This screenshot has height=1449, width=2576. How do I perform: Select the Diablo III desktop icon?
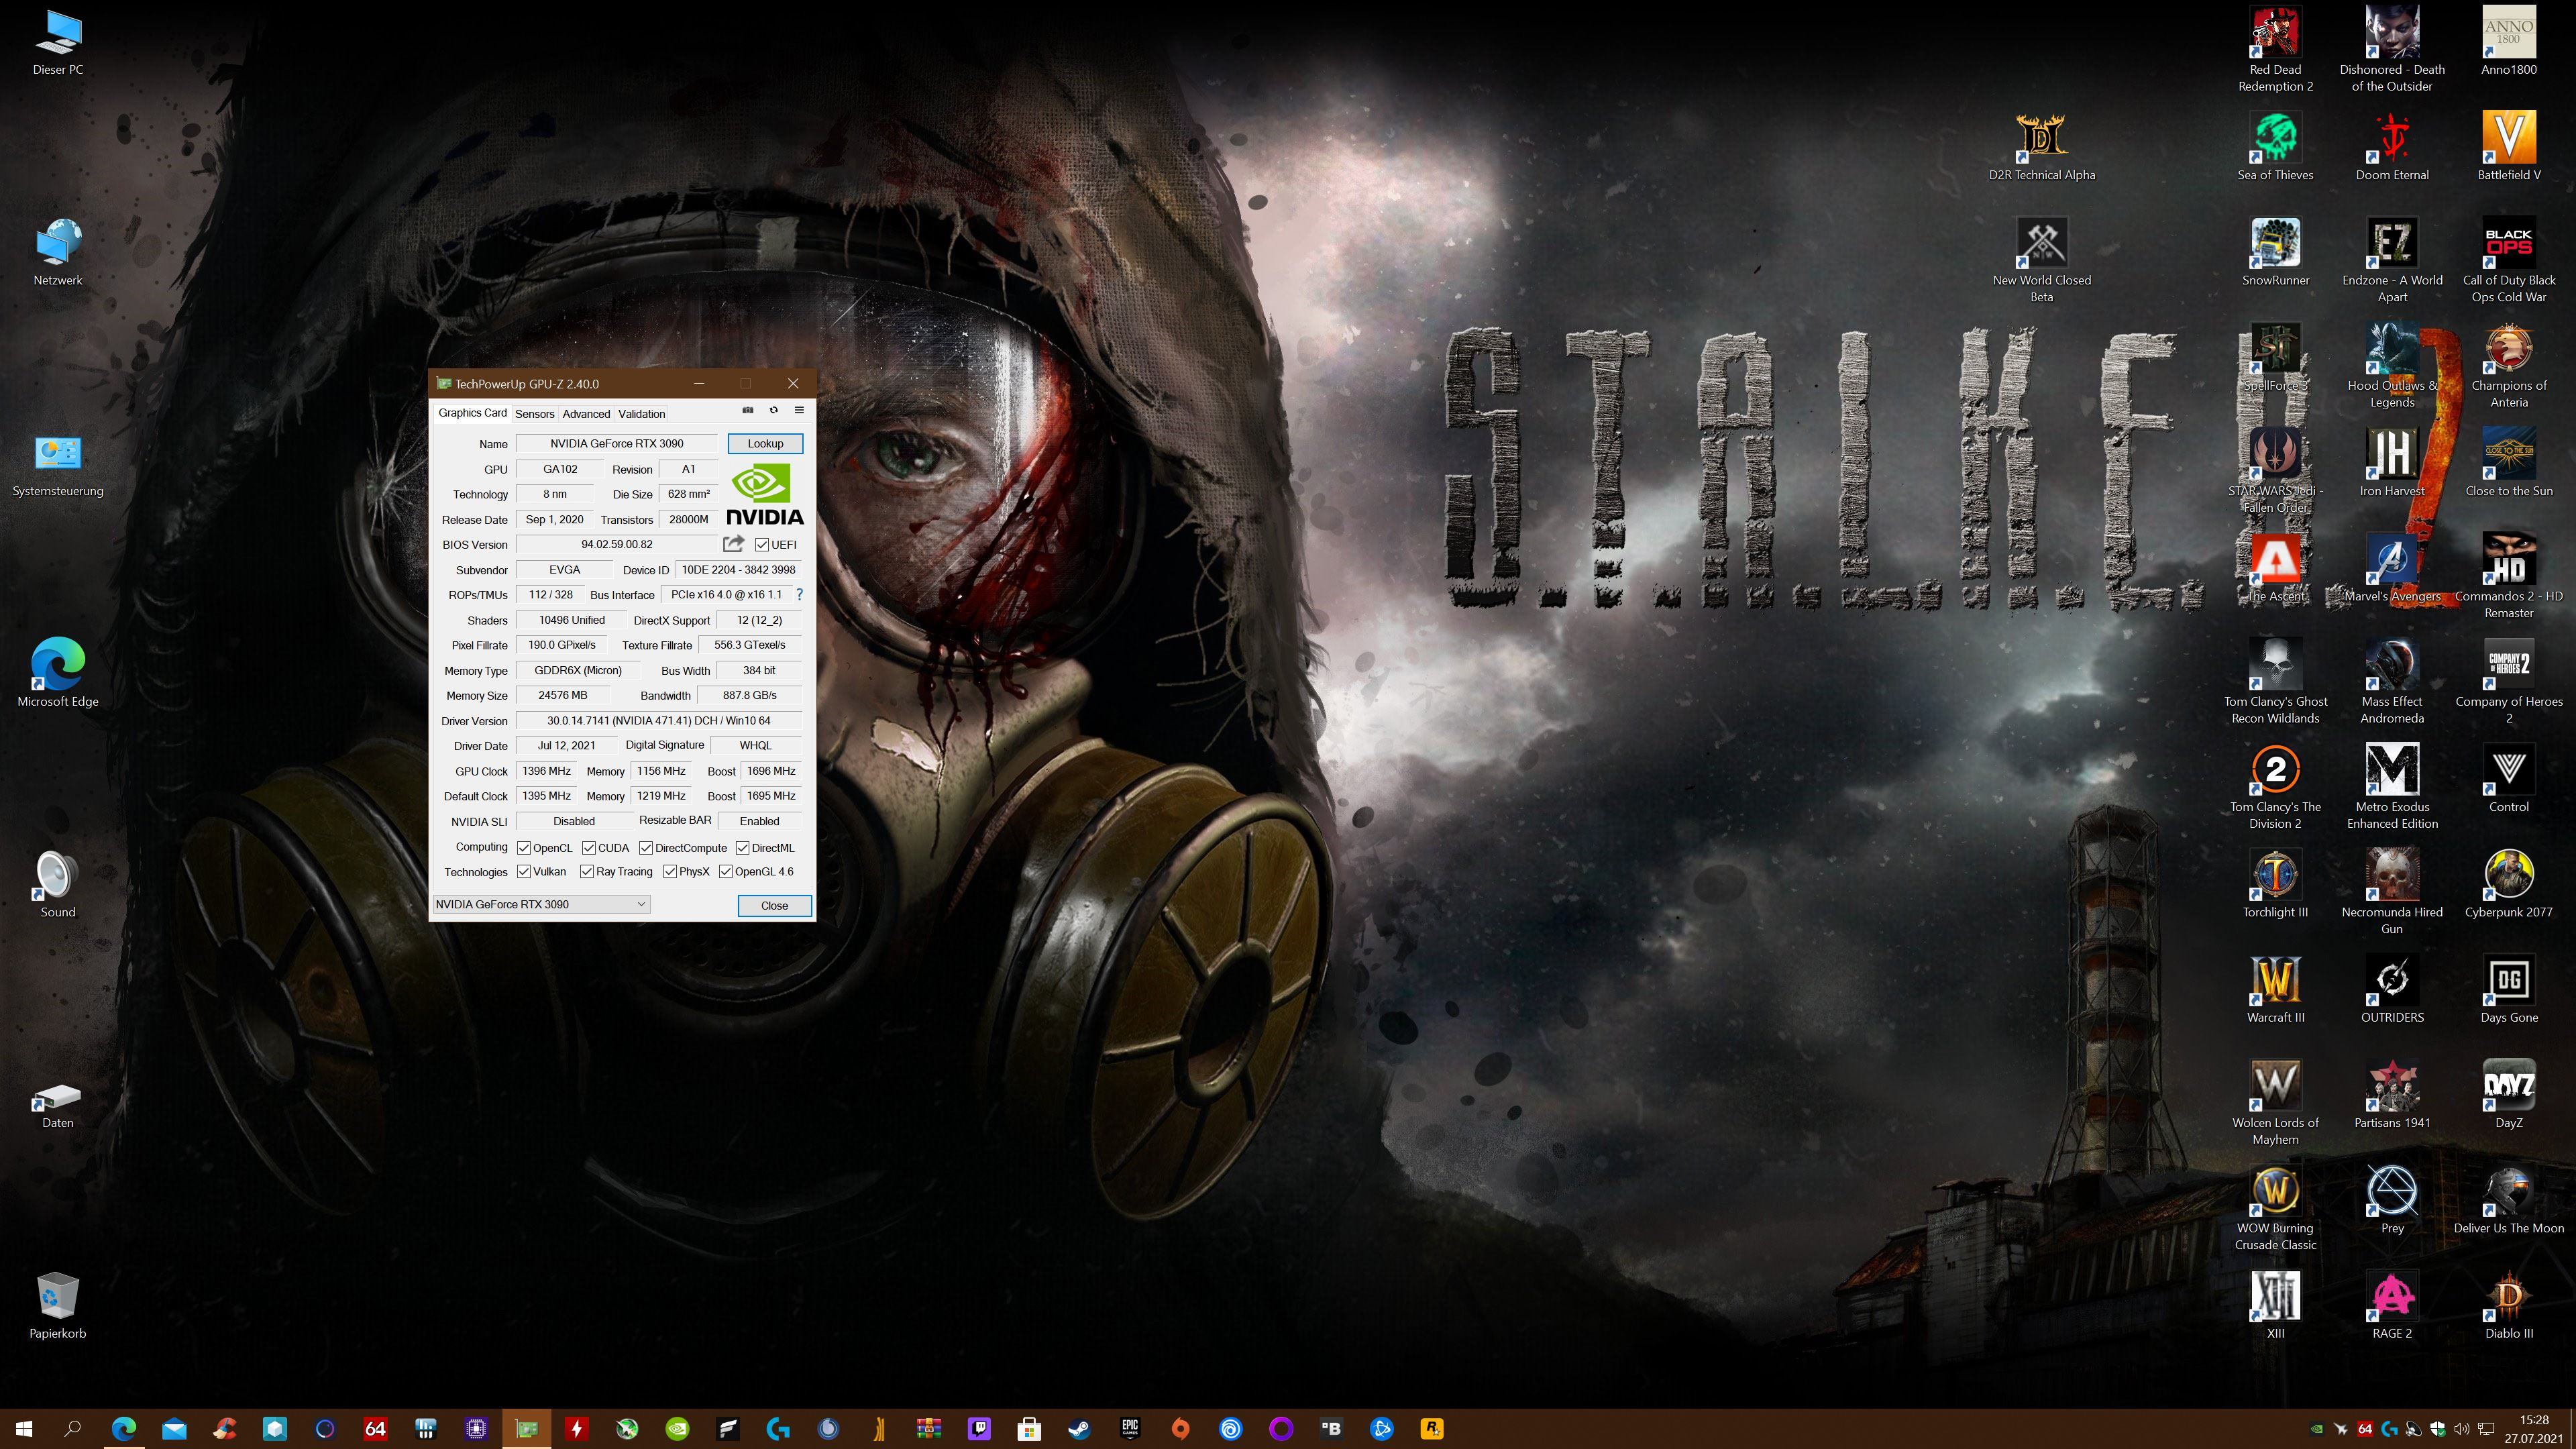point(2508,1305)
